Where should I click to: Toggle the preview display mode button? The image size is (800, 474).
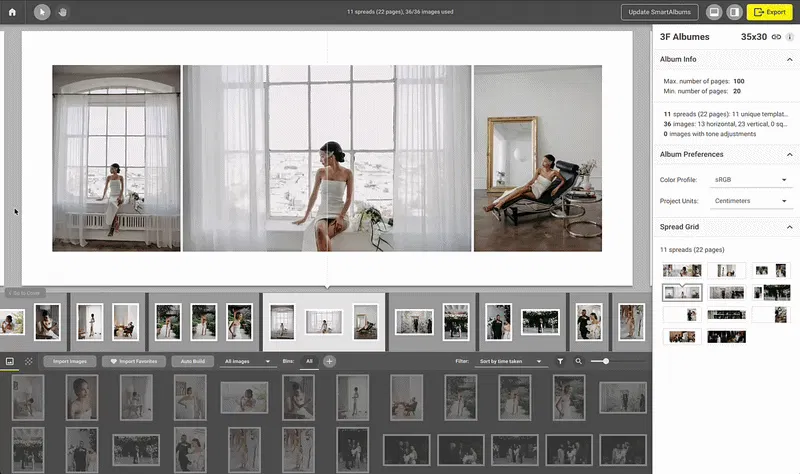pyautogui.click(x=714, y=12)
